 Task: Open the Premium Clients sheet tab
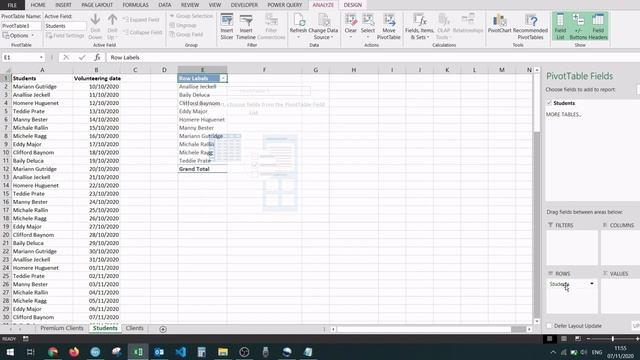(62, 328)
